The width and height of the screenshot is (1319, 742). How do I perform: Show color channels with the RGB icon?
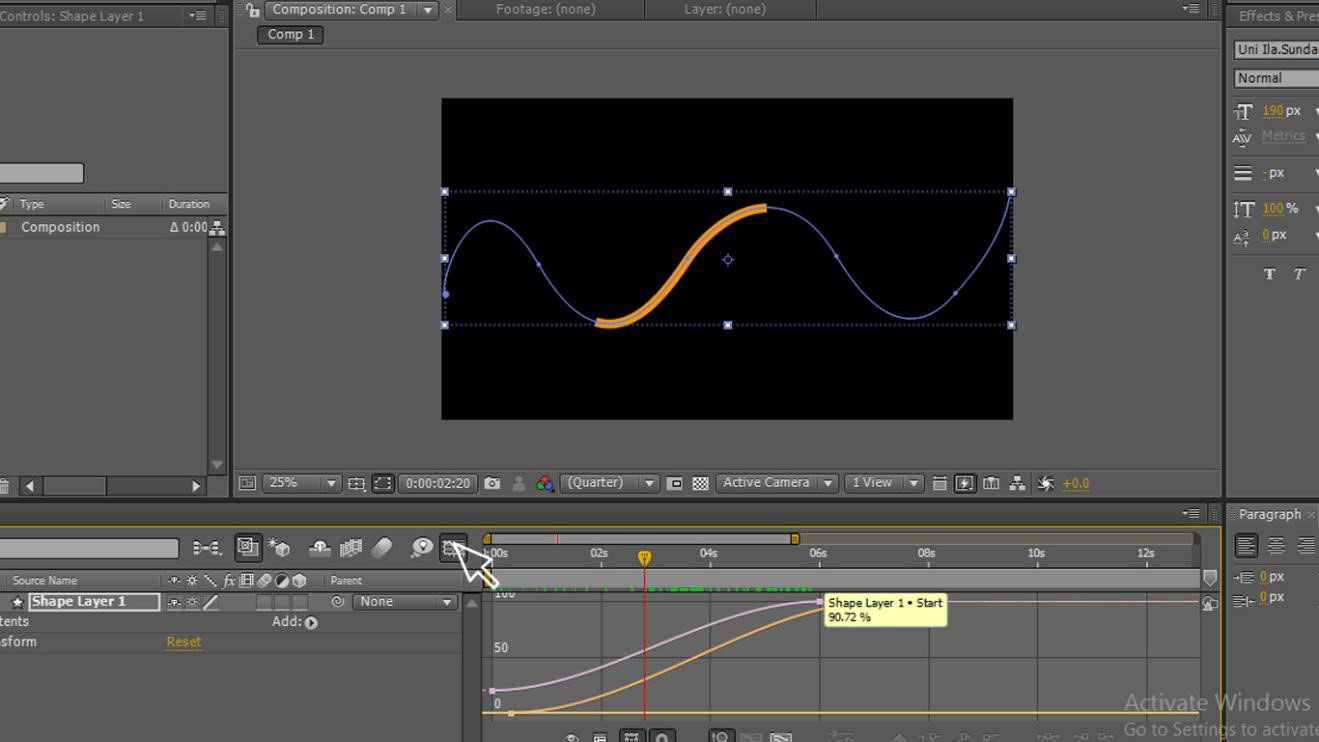tap(544, 483)
